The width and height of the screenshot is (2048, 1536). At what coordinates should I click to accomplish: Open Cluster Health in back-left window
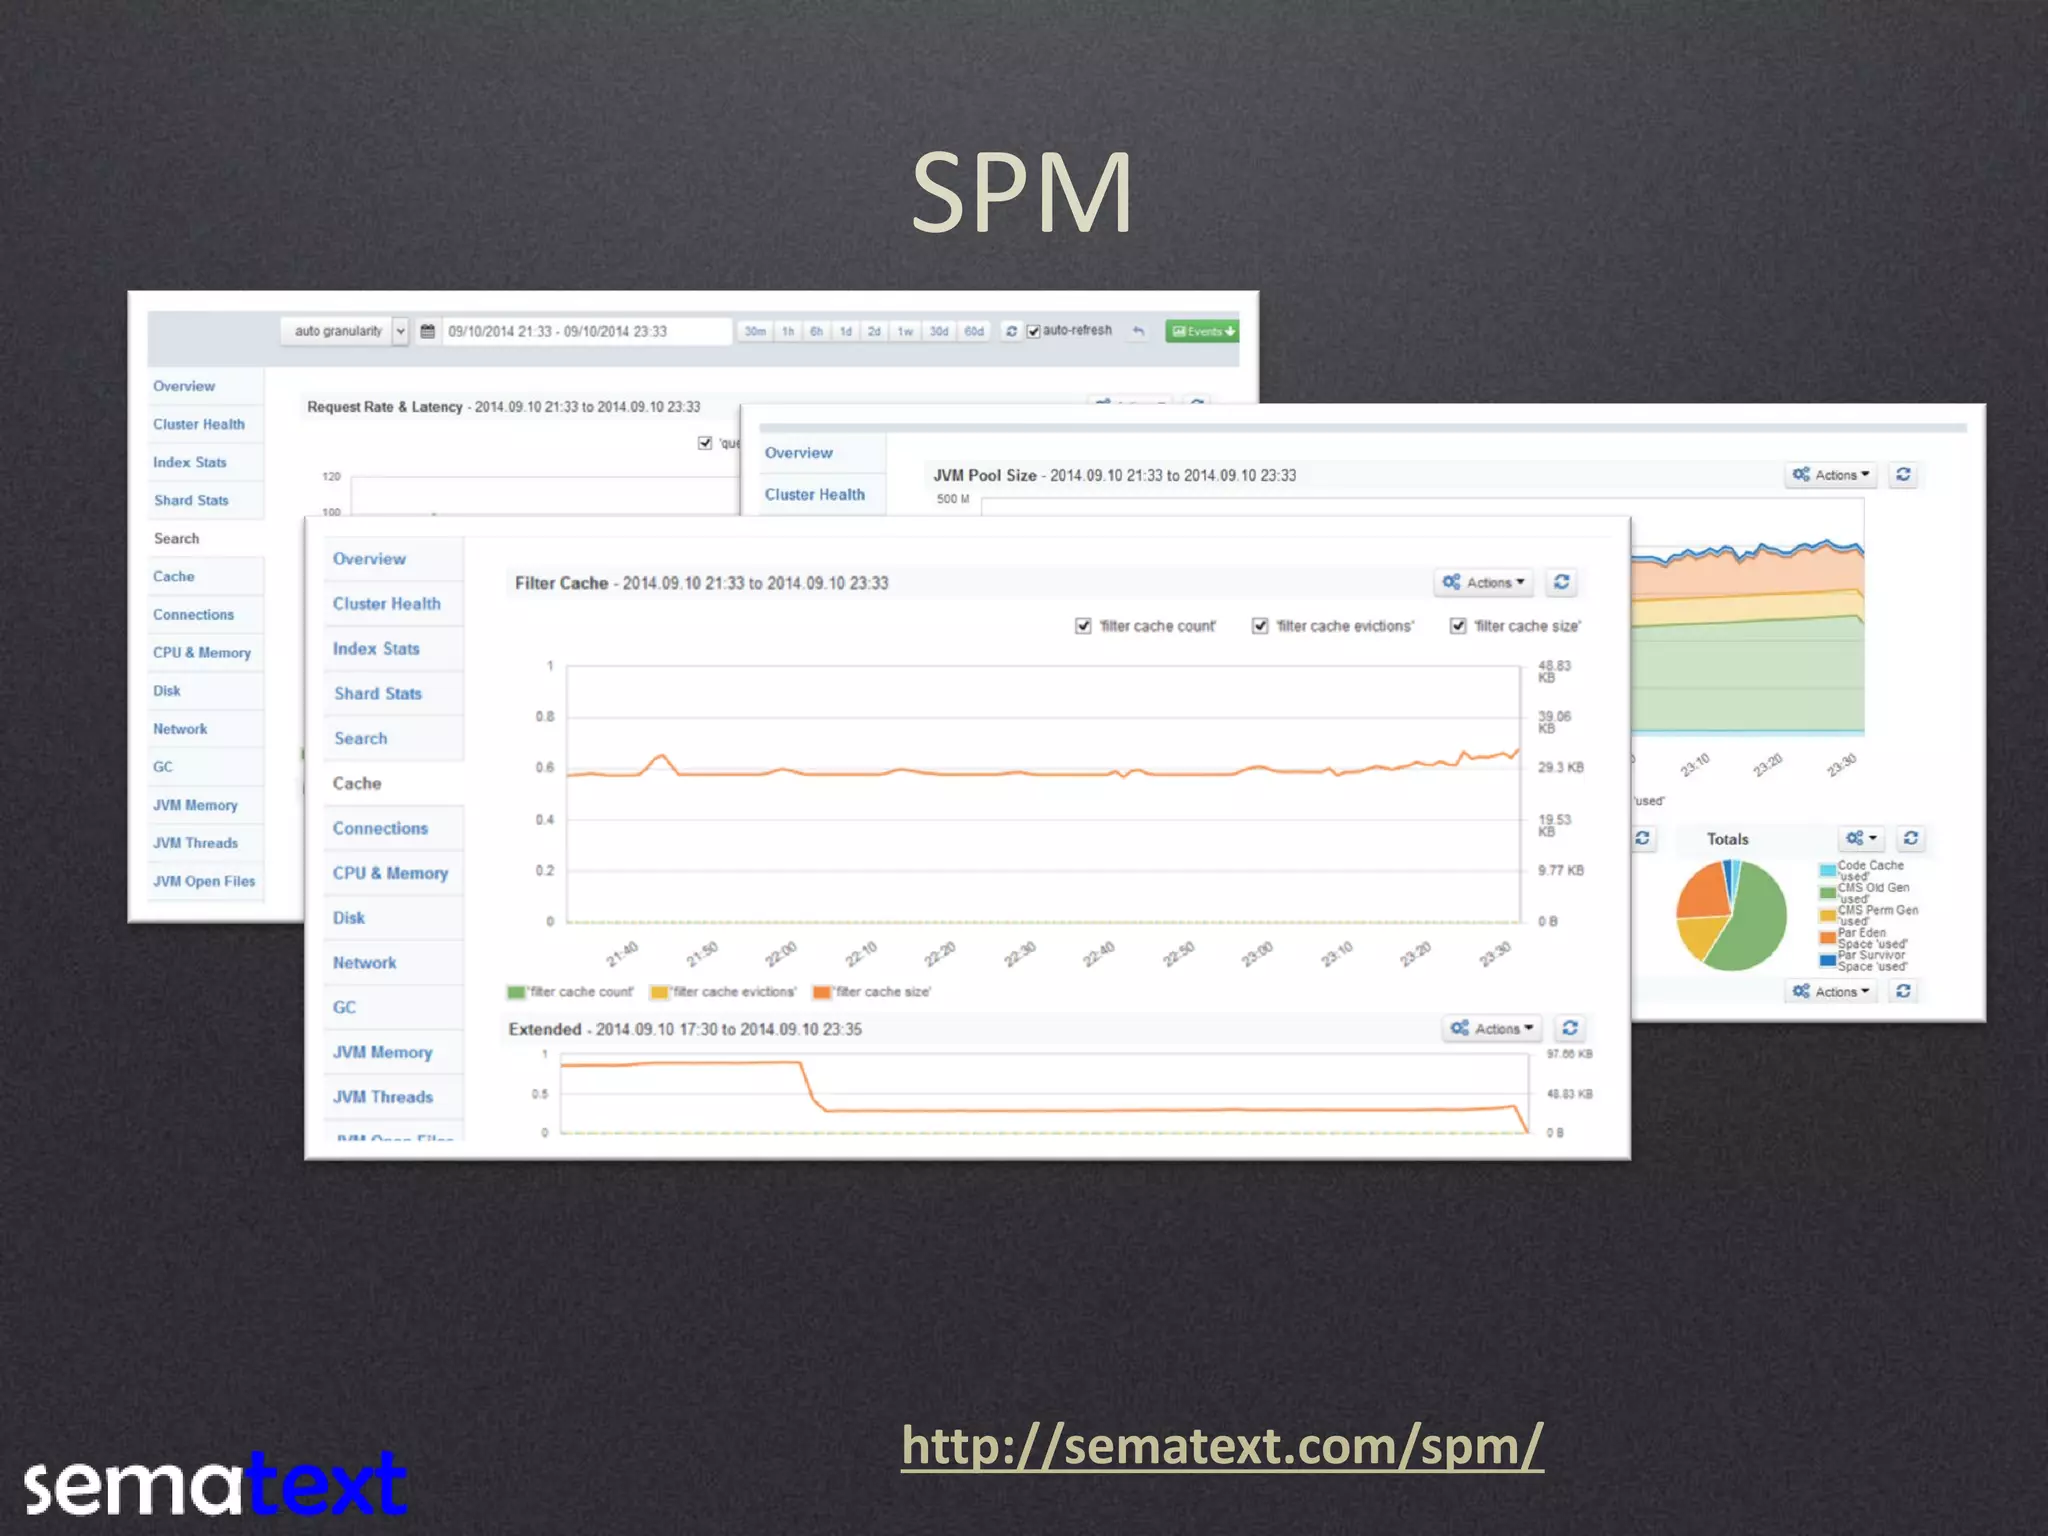coord(199,424)
